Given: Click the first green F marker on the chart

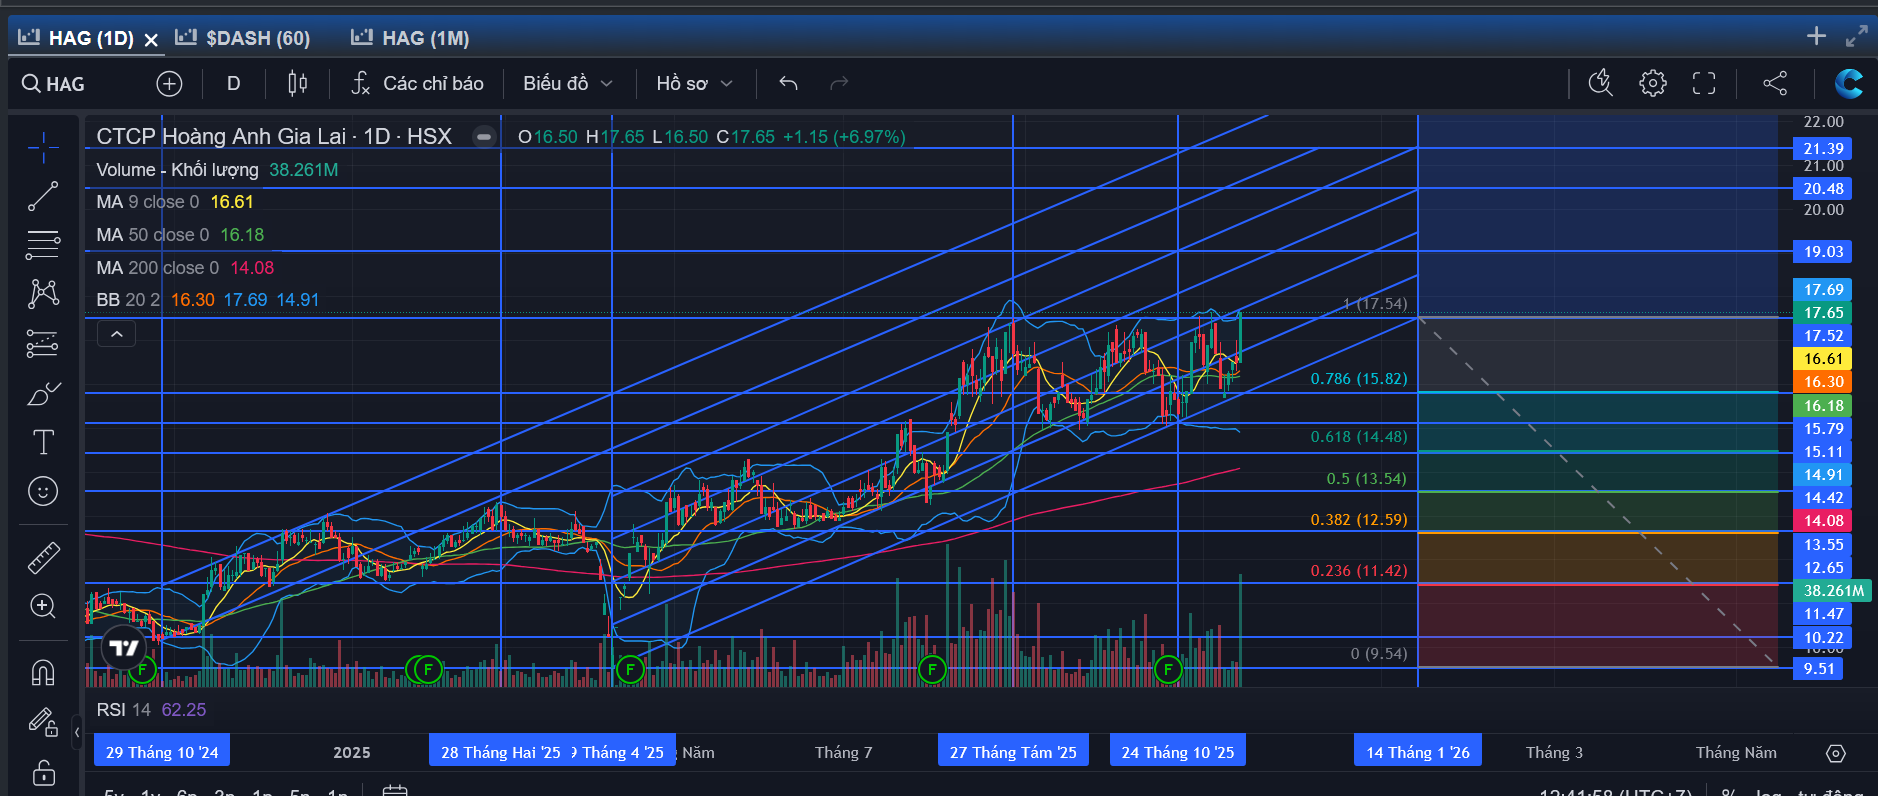Looking at the screenshot, I should pos(142,668).
